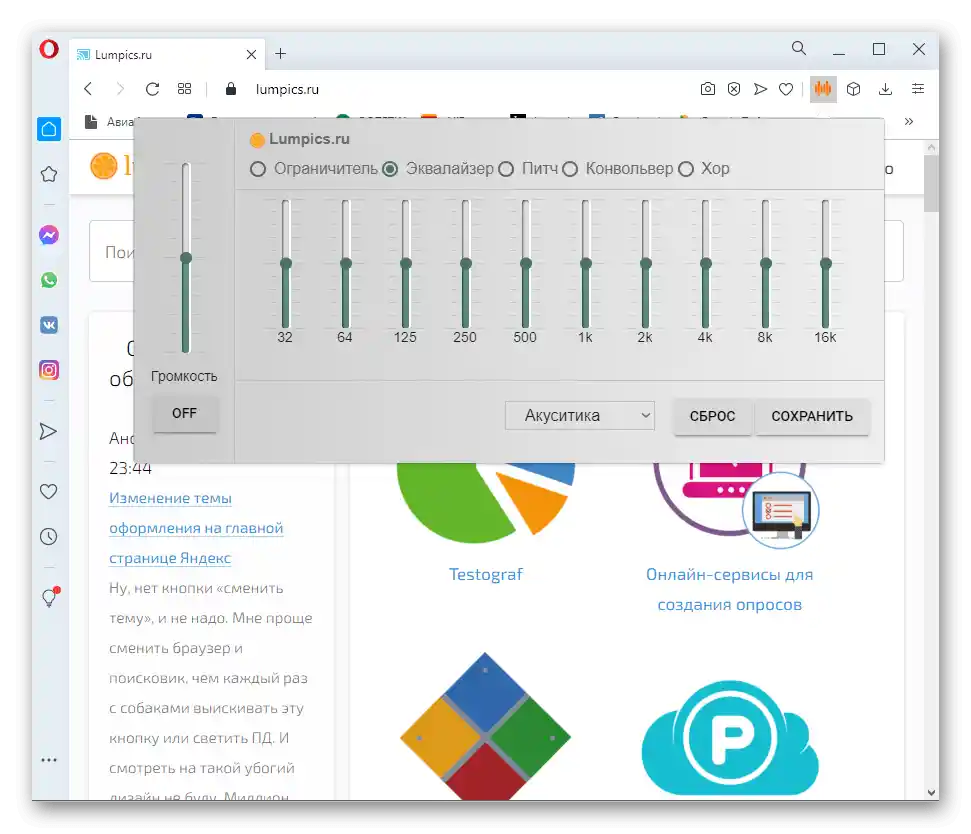This screenshot has width=971, height=834.
Task: Open the Opera menu logo
Action: coord(49,49)
